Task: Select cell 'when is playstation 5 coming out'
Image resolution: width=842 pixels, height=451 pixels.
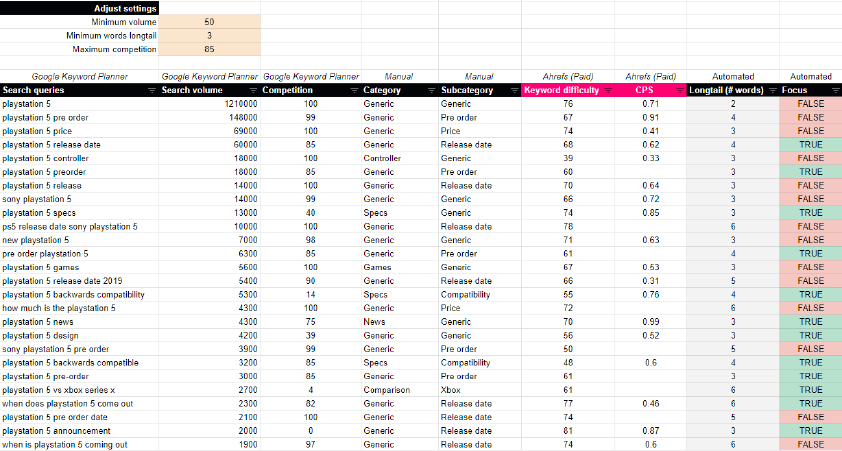Action: coord(79,445)
